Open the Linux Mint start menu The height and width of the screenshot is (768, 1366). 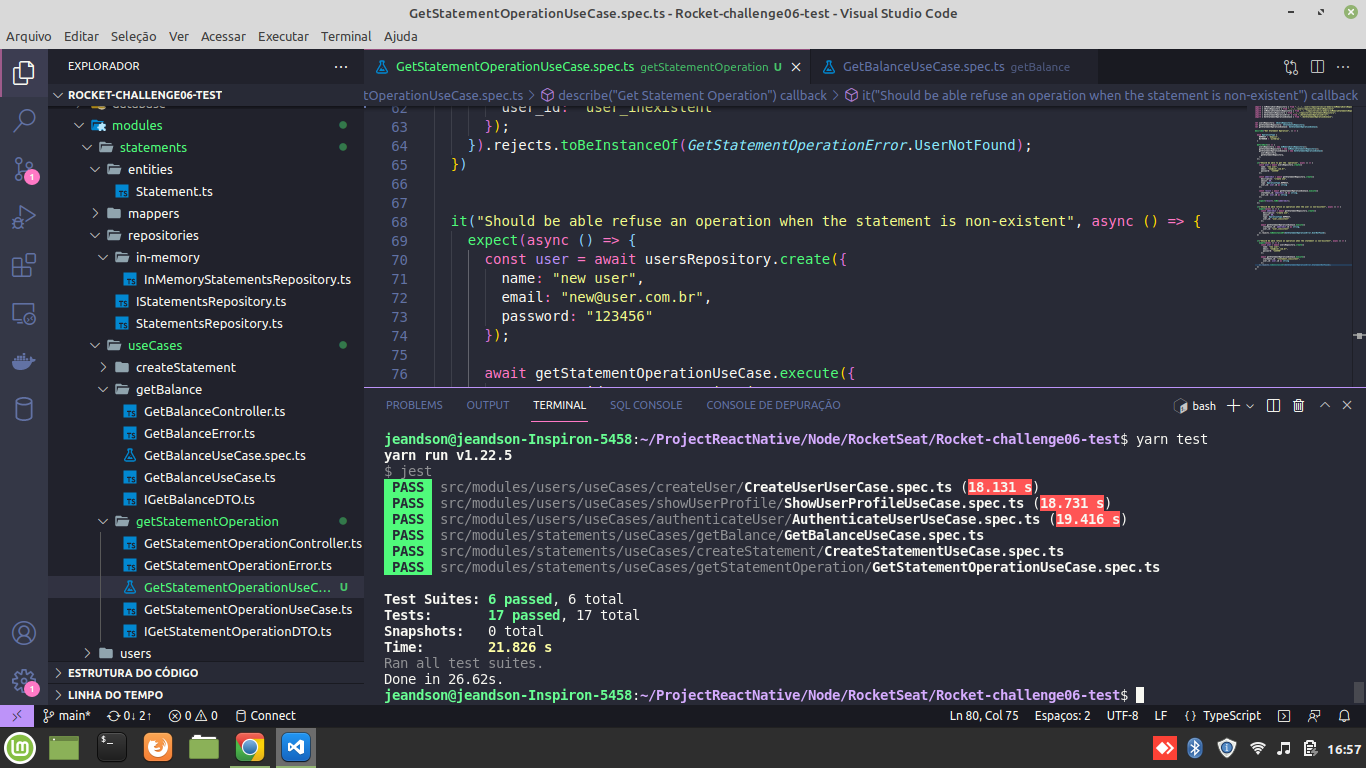(20, 747)
